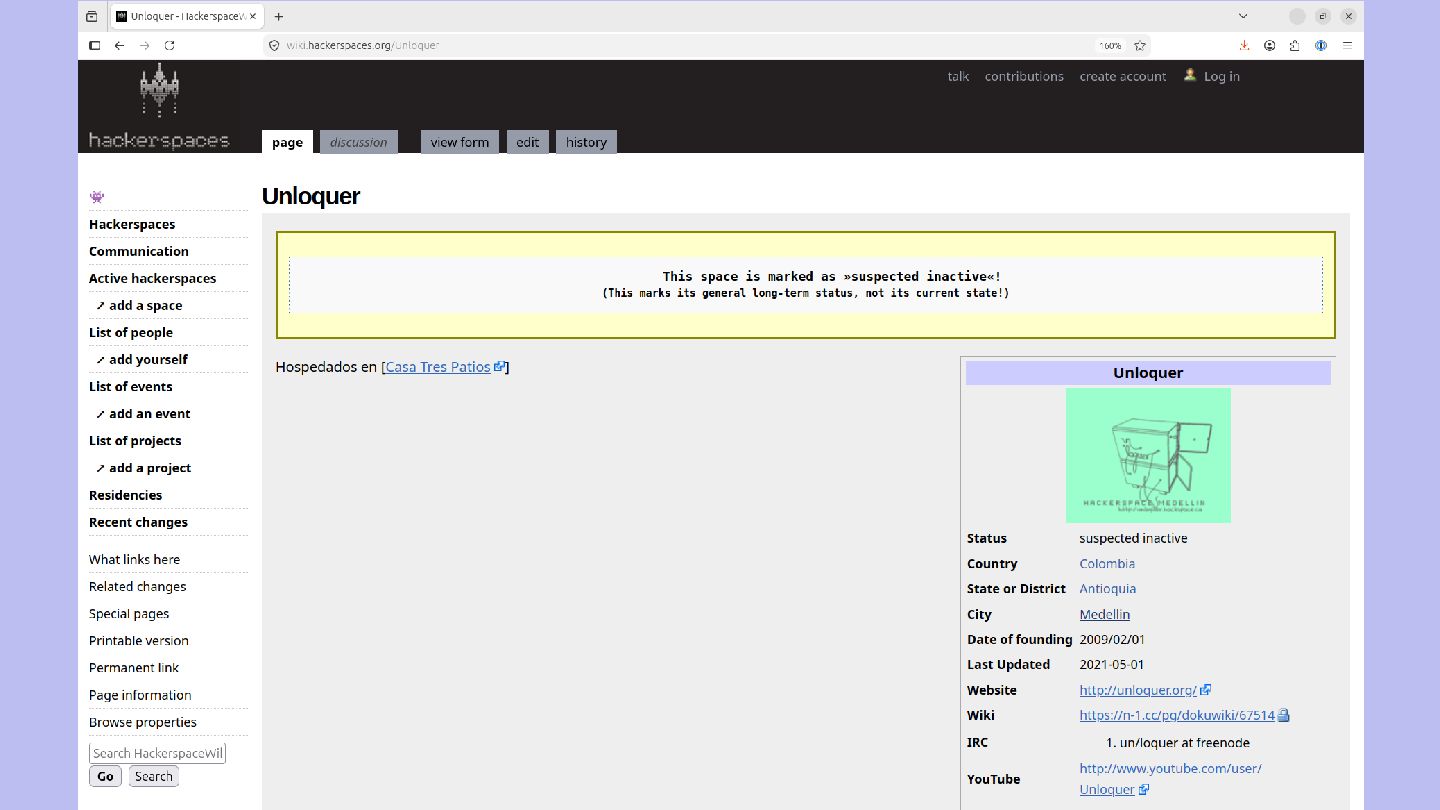Click the browser address bar URL

coord(363,45)
